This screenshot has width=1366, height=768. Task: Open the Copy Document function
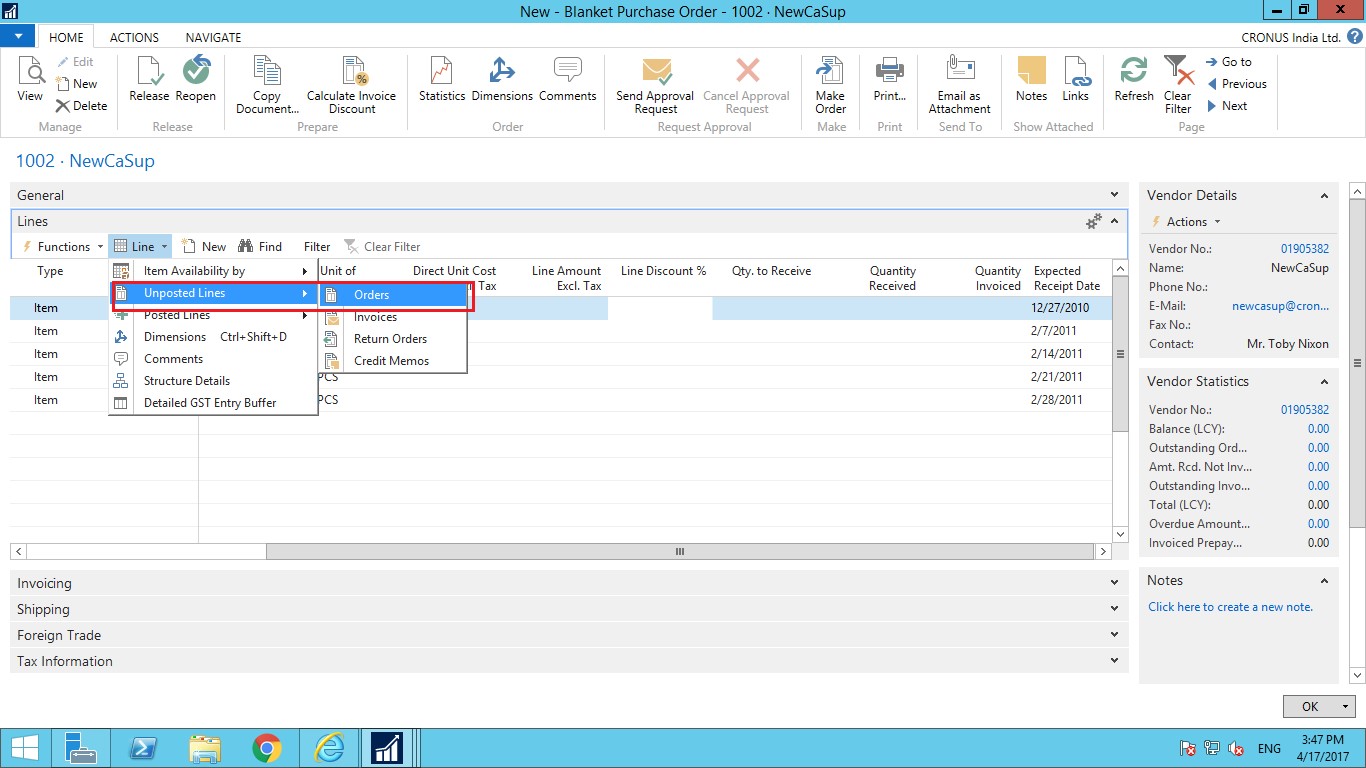click(x=267, y=85)
